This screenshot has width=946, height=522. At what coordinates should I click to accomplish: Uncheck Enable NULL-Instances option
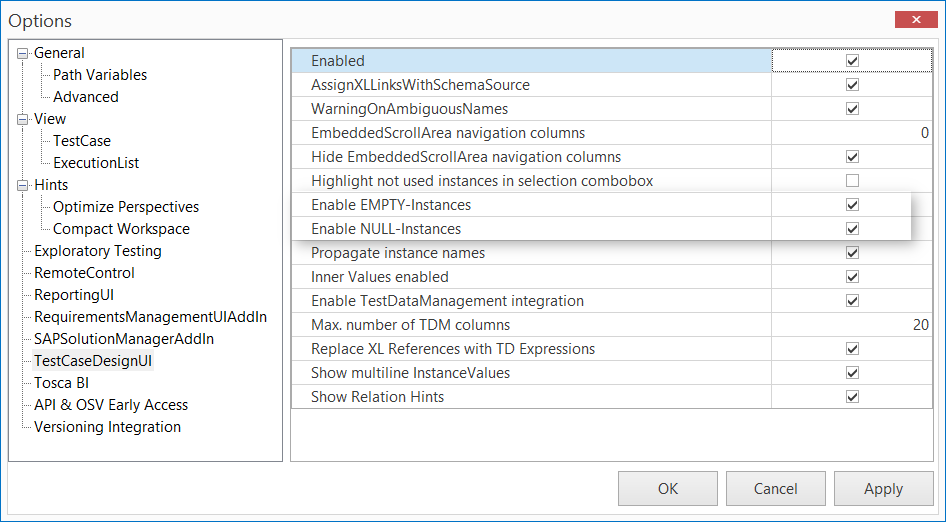point(852,229)
